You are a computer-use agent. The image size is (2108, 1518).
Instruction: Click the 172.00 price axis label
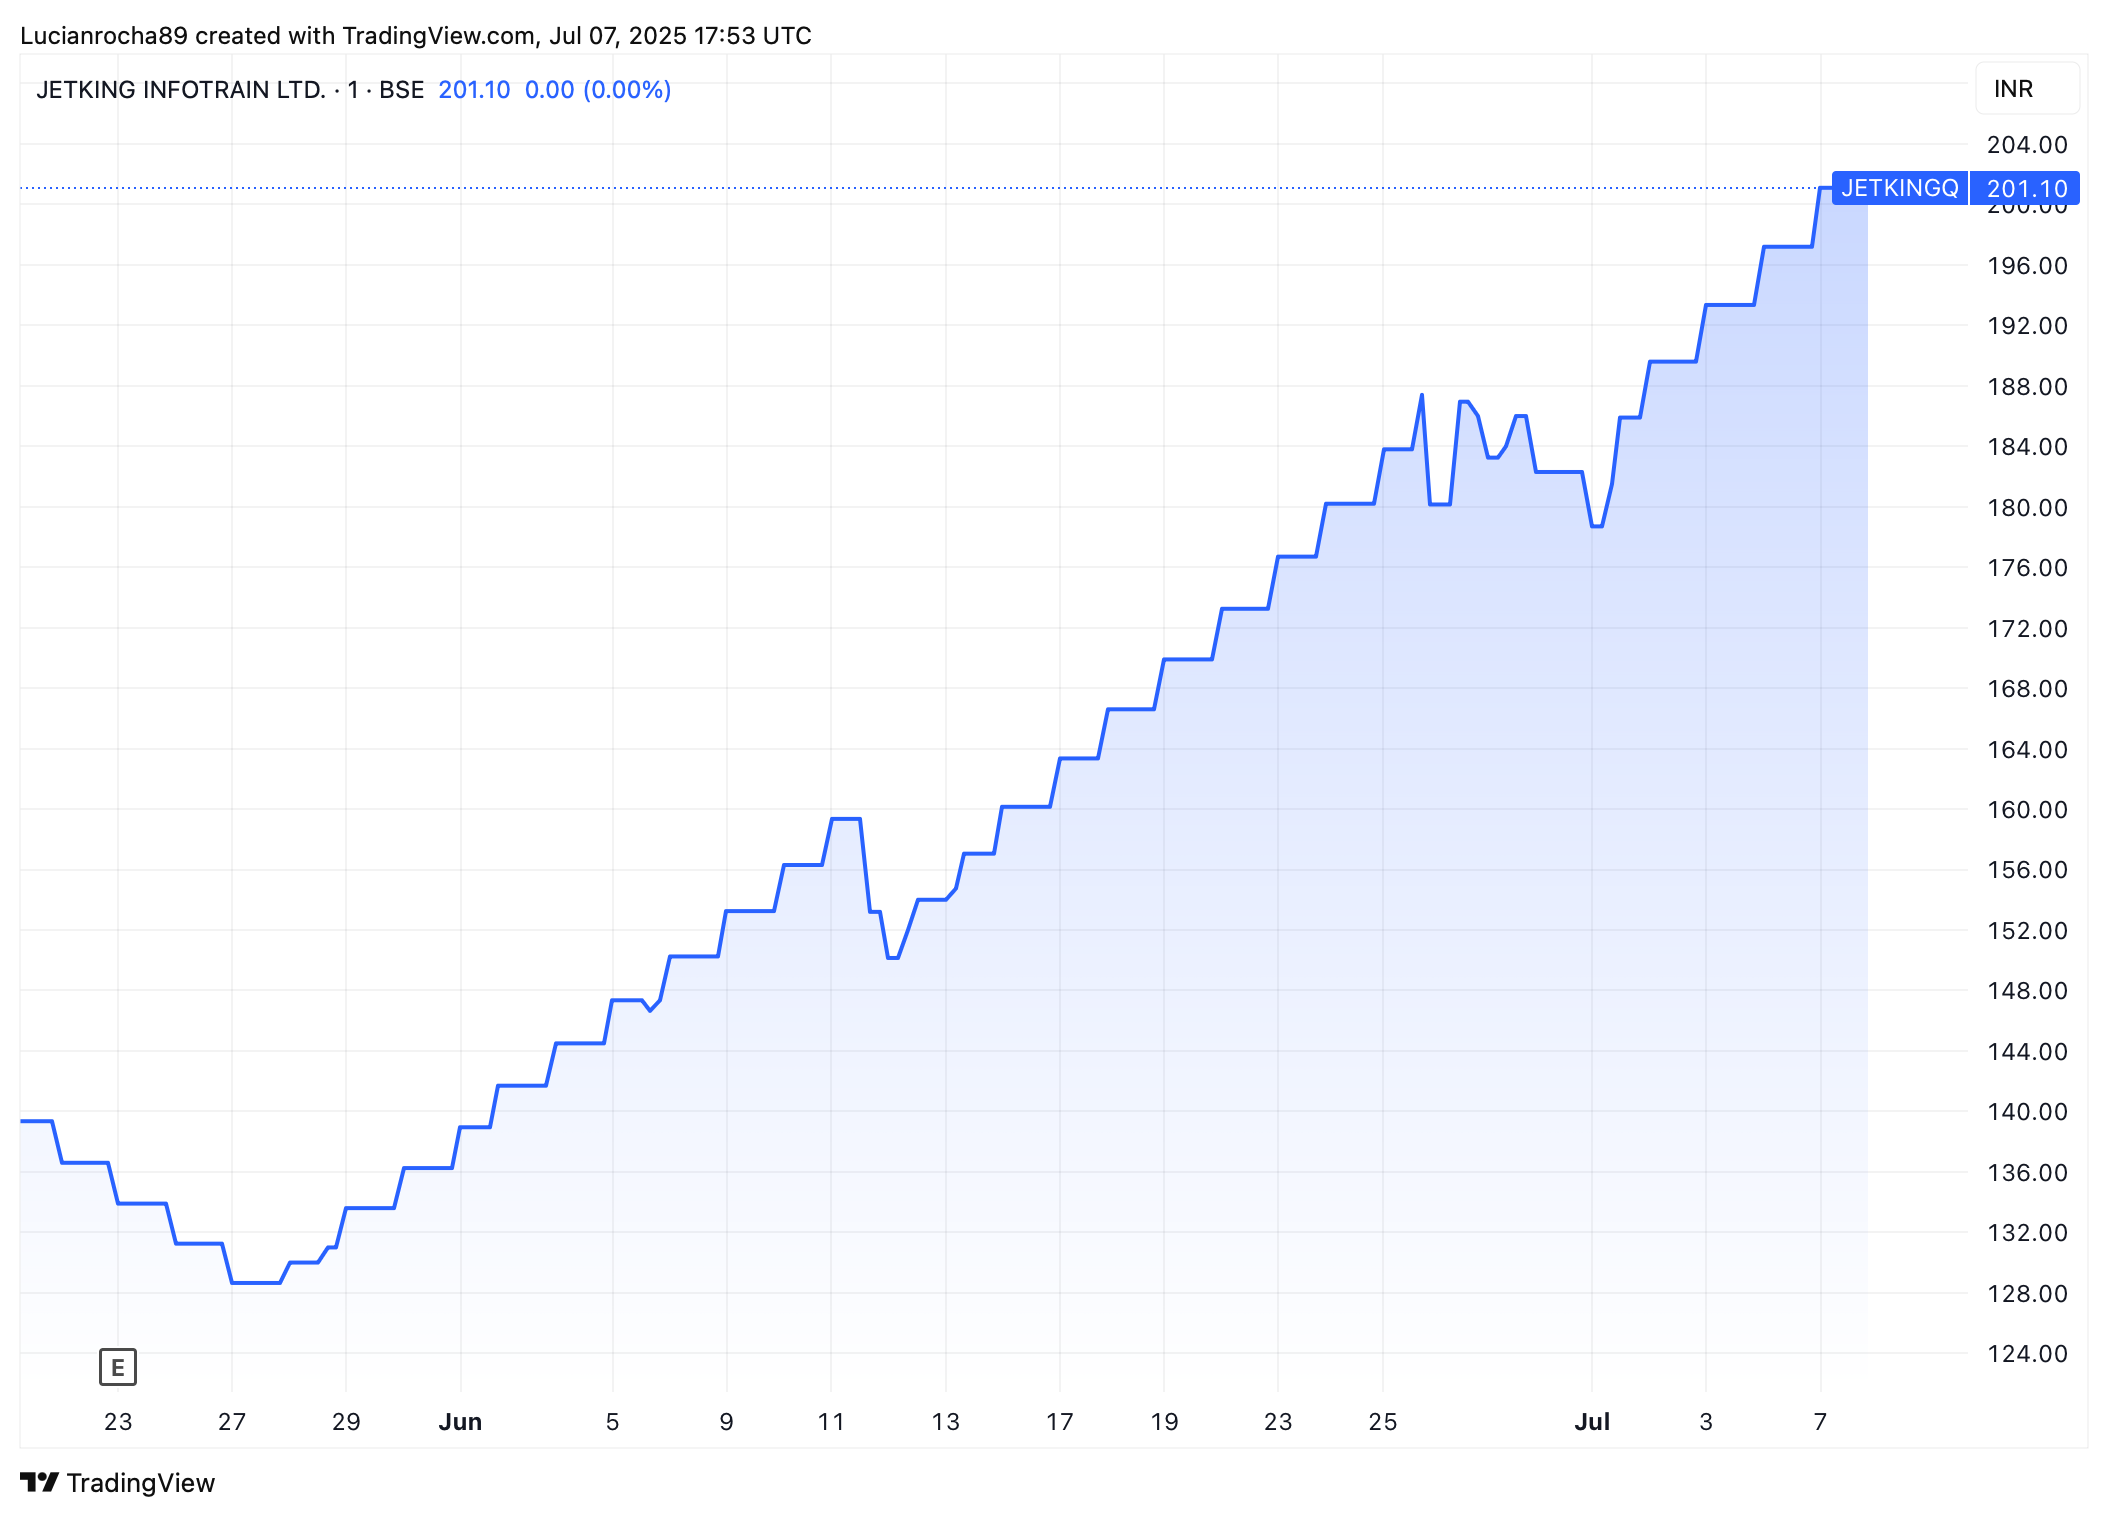(x=2027, y=629)
